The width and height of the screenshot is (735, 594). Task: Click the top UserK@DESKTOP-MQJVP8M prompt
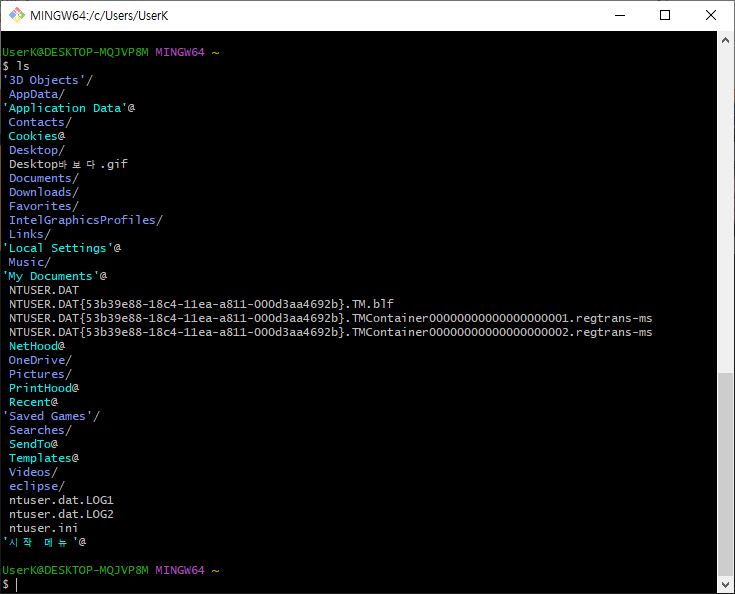[x=75, y=52]
